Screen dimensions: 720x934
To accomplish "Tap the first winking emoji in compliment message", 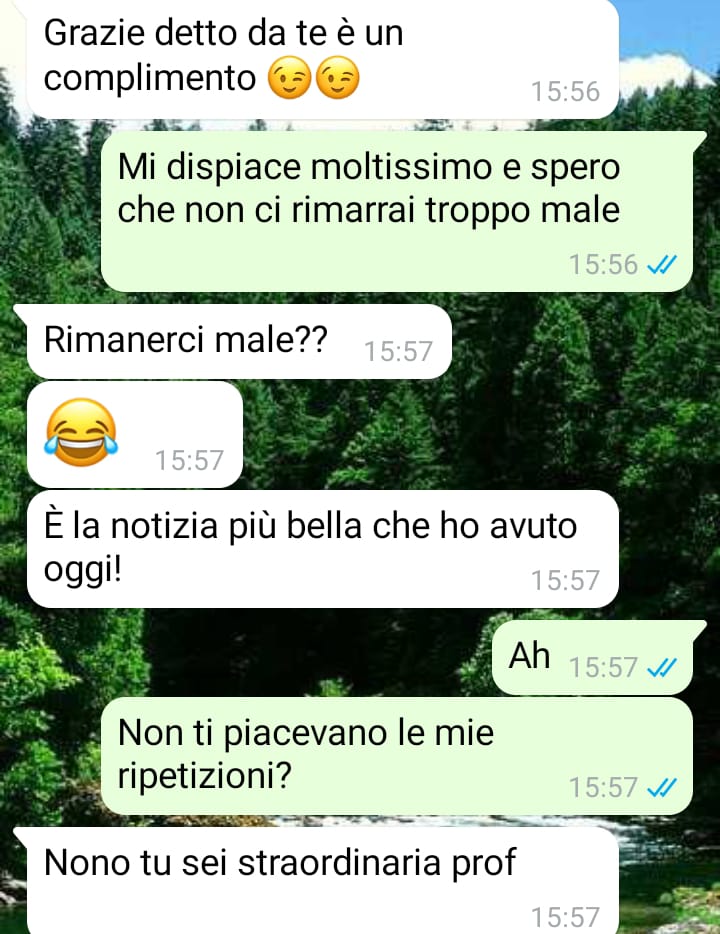I will 289,78.
